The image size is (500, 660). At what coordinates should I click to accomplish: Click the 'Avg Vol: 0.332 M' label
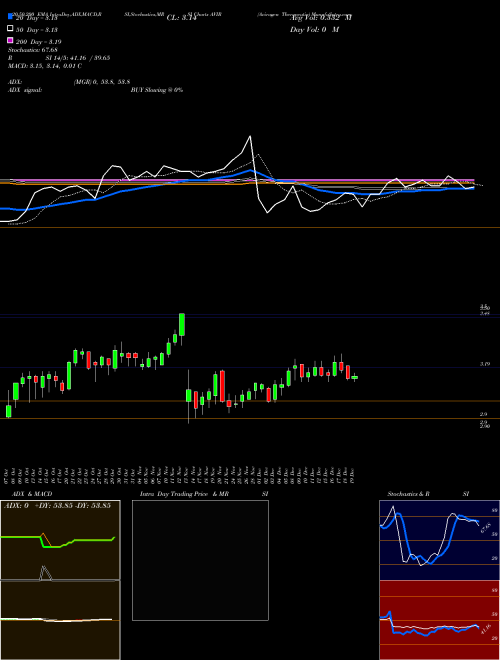(321, 18)
